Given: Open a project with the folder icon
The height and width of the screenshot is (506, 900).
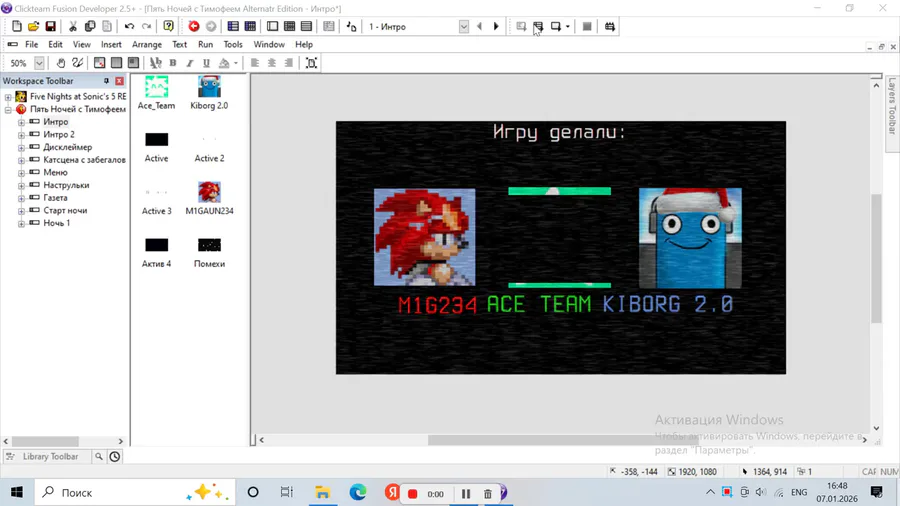Looking at the screenshot, I should pos(33,26).
